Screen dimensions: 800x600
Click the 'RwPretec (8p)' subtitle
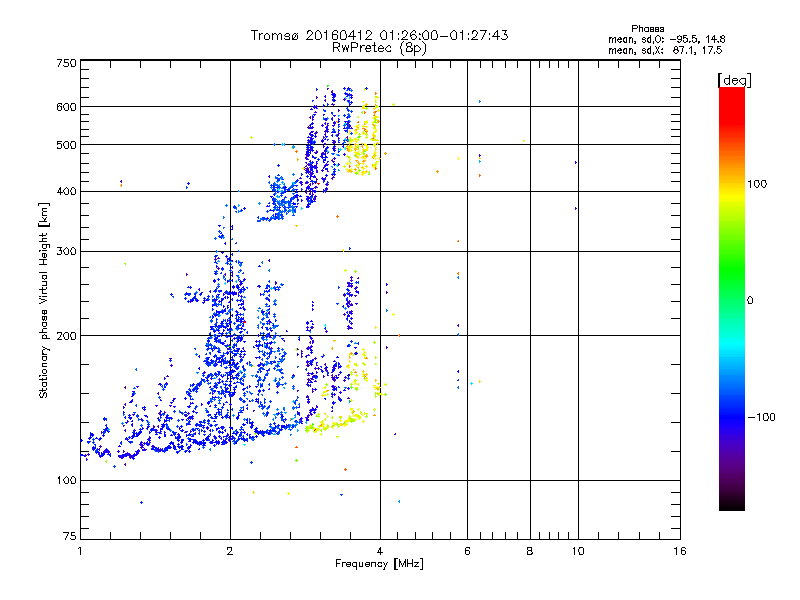point(379,48)
